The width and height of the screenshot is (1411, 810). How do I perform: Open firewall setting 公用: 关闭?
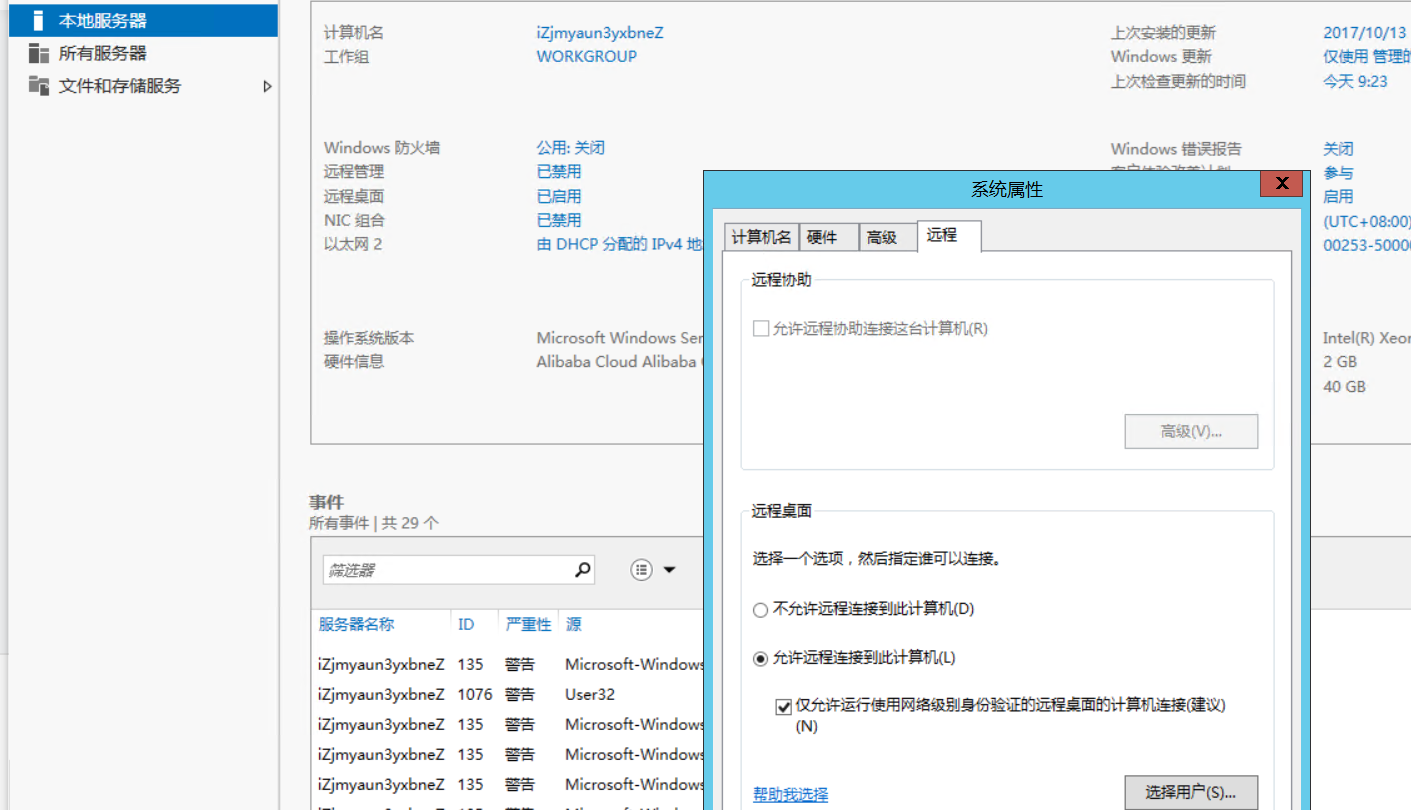(x=570, y=148)
